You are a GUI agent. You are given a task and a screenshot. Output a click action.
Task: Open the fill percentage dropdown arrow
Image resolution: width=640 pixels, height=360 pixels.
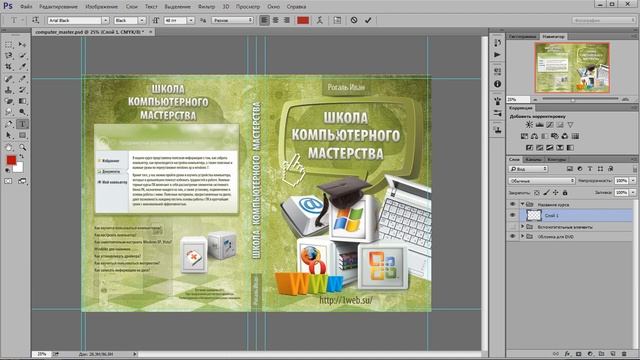[633, 193]
